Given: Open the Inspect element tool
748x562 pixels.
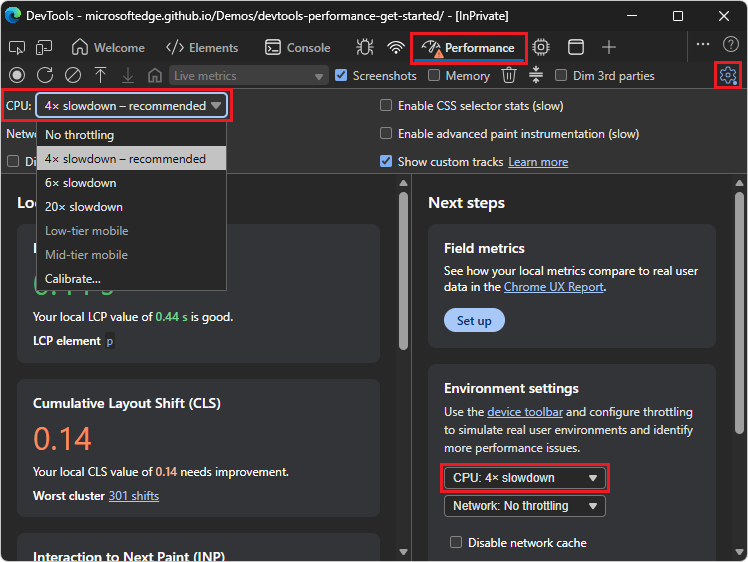Looking at the screenshot, I should pyautogui.click(x=16, y=47).
